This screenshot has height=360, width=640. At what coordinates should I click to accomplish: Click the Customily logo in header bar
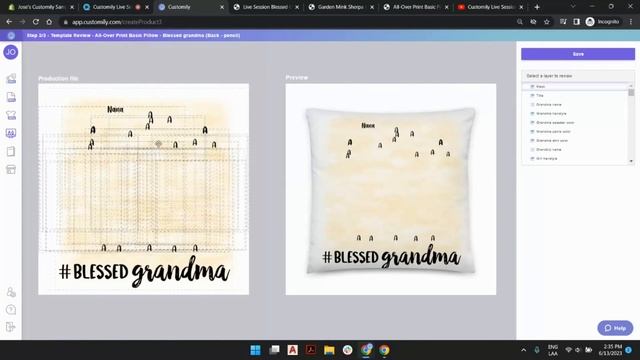[x=11, y=36]
